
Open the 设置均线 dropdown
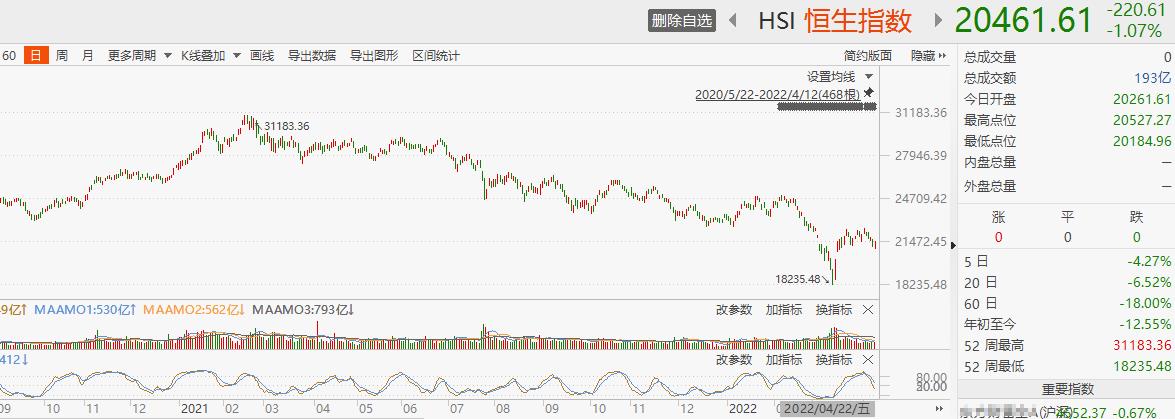coord(840,77)
